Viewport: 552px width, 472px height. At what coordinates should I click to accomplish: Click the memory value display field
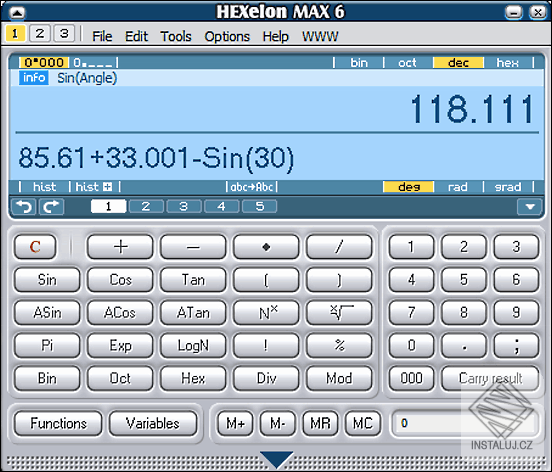pos(465,423)
